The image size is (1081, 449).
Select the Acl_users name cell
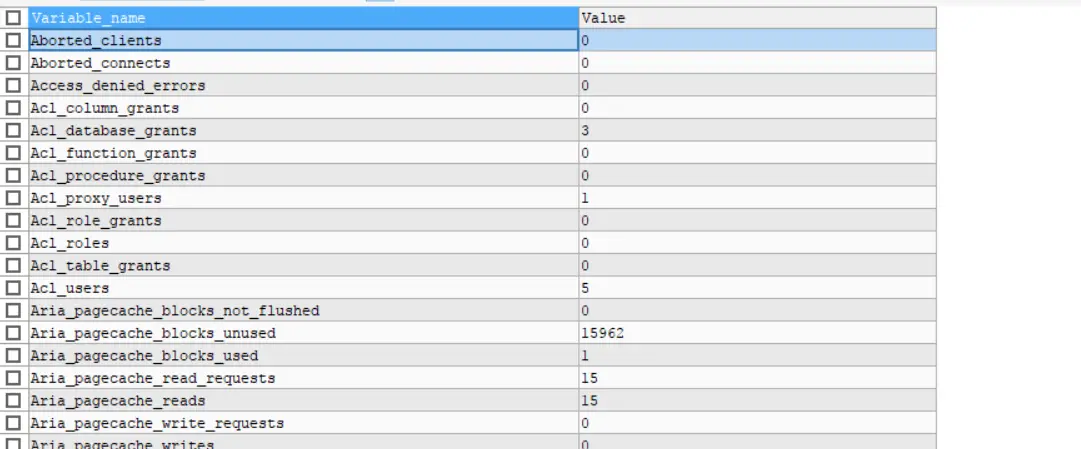(x=303, y=288)
